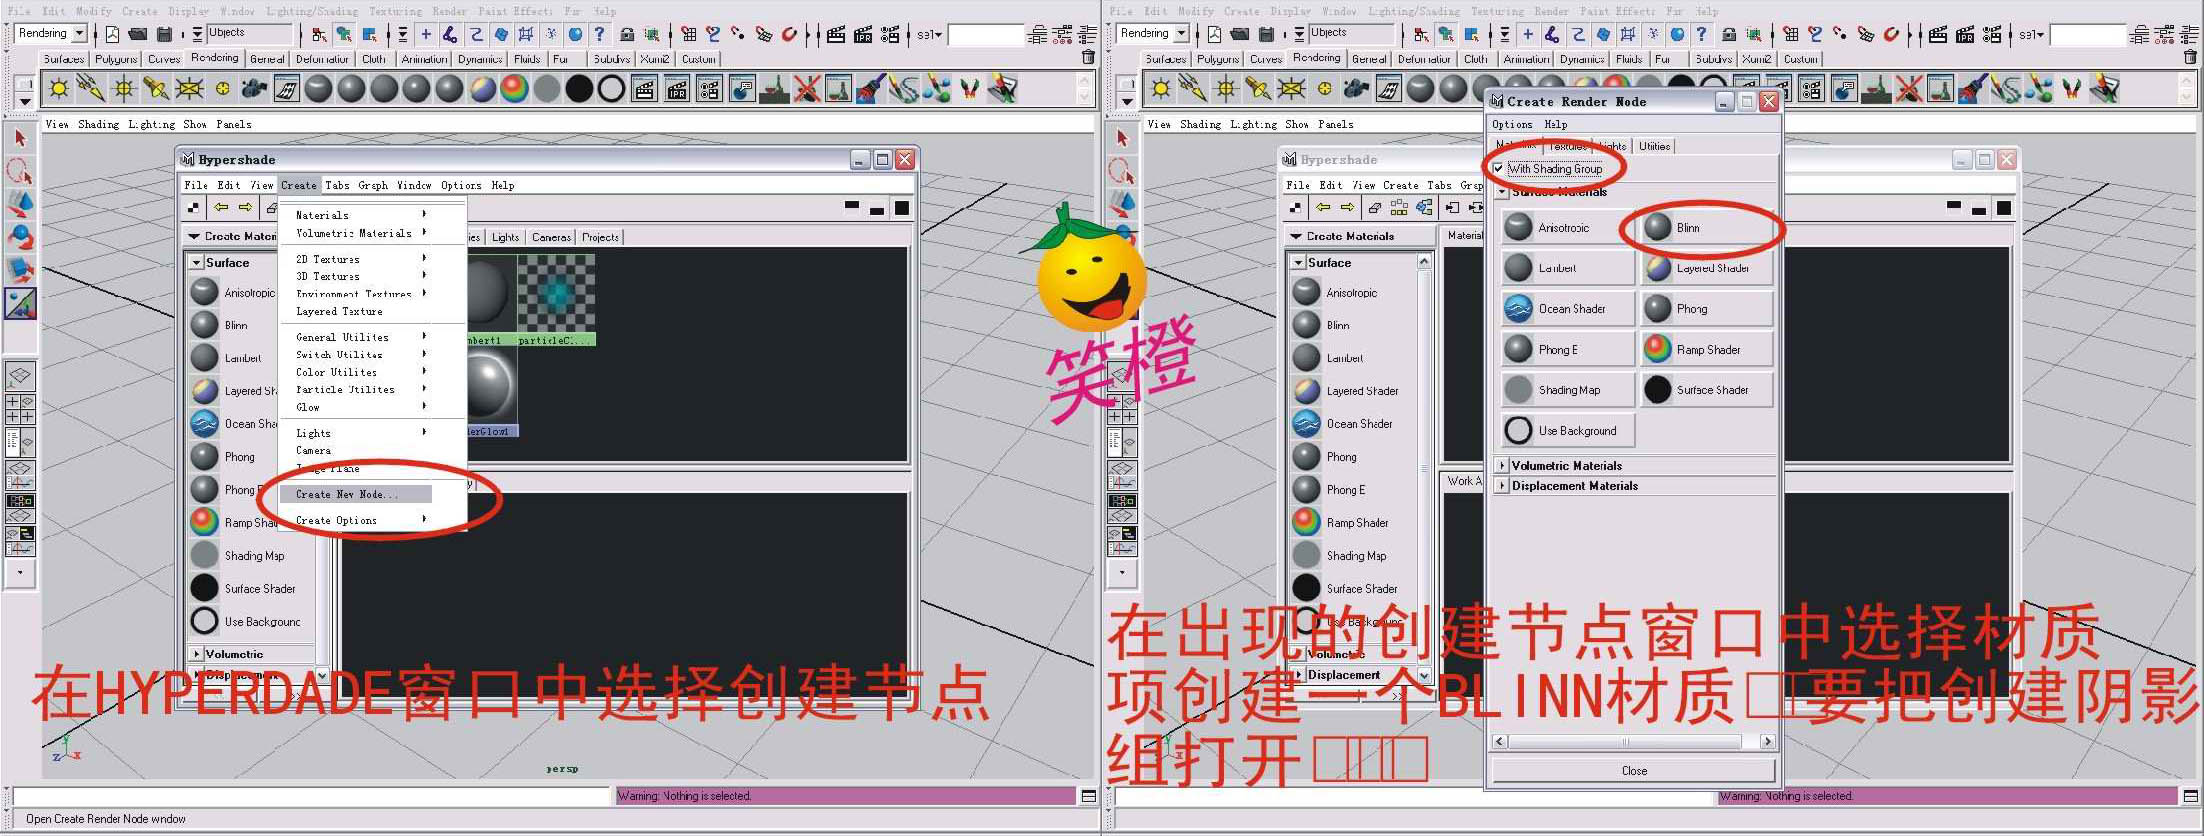Click Ocean Shader in Create Render Node window

(1567, 309)
